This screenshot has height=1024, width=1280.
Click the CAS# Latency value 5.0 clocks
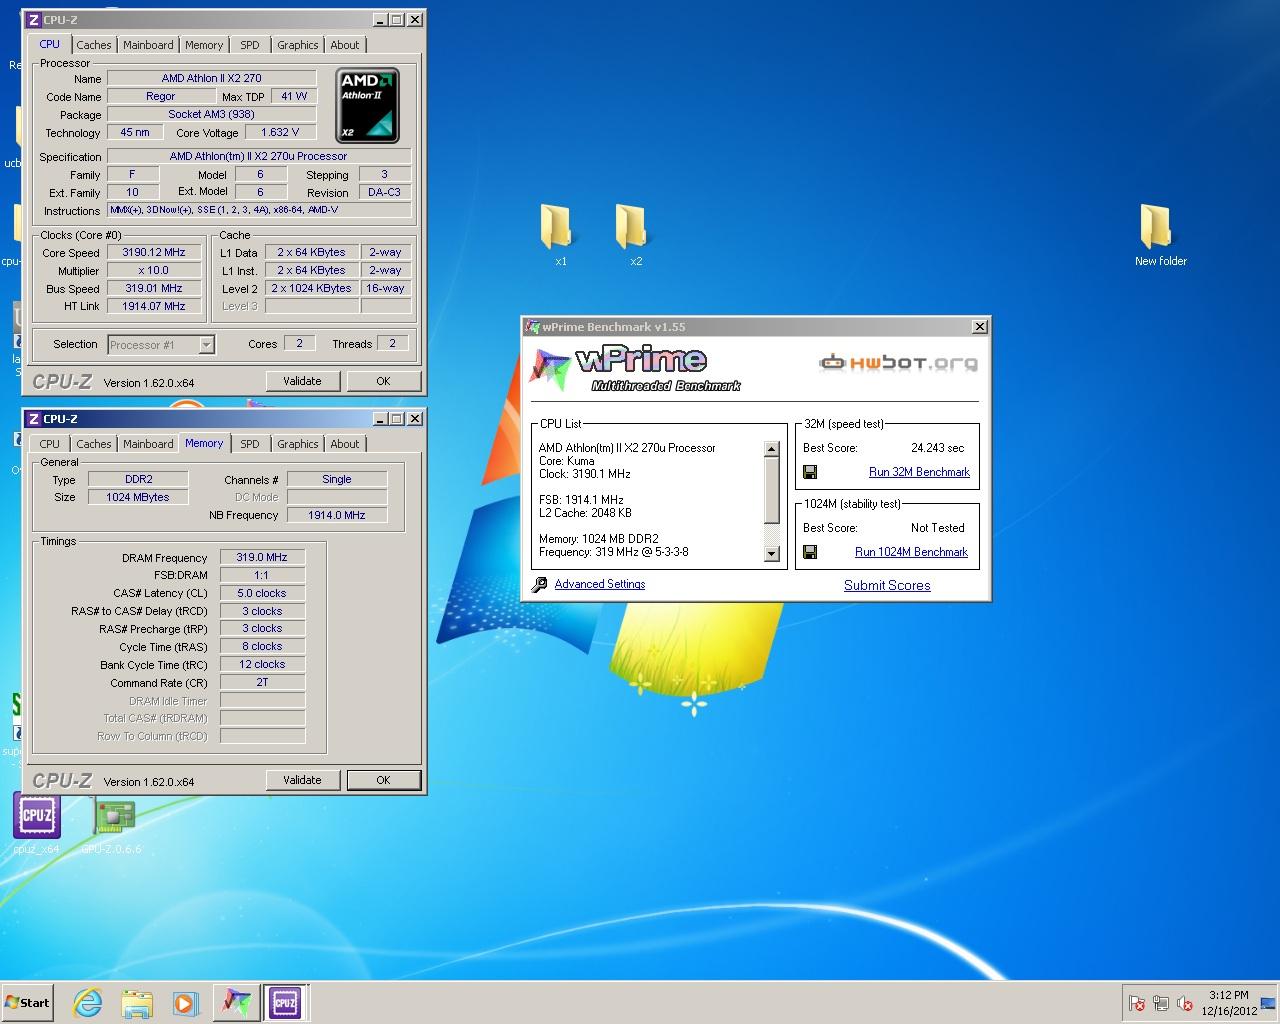click(x=262, y=593)
